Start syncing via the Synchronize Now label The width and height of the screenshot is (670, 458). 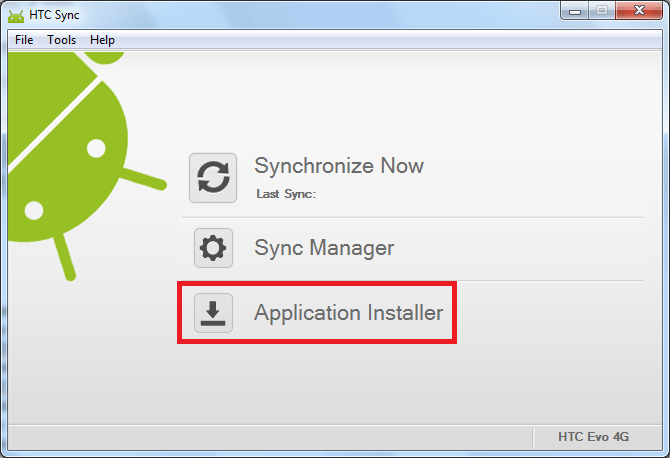[339, 165]
